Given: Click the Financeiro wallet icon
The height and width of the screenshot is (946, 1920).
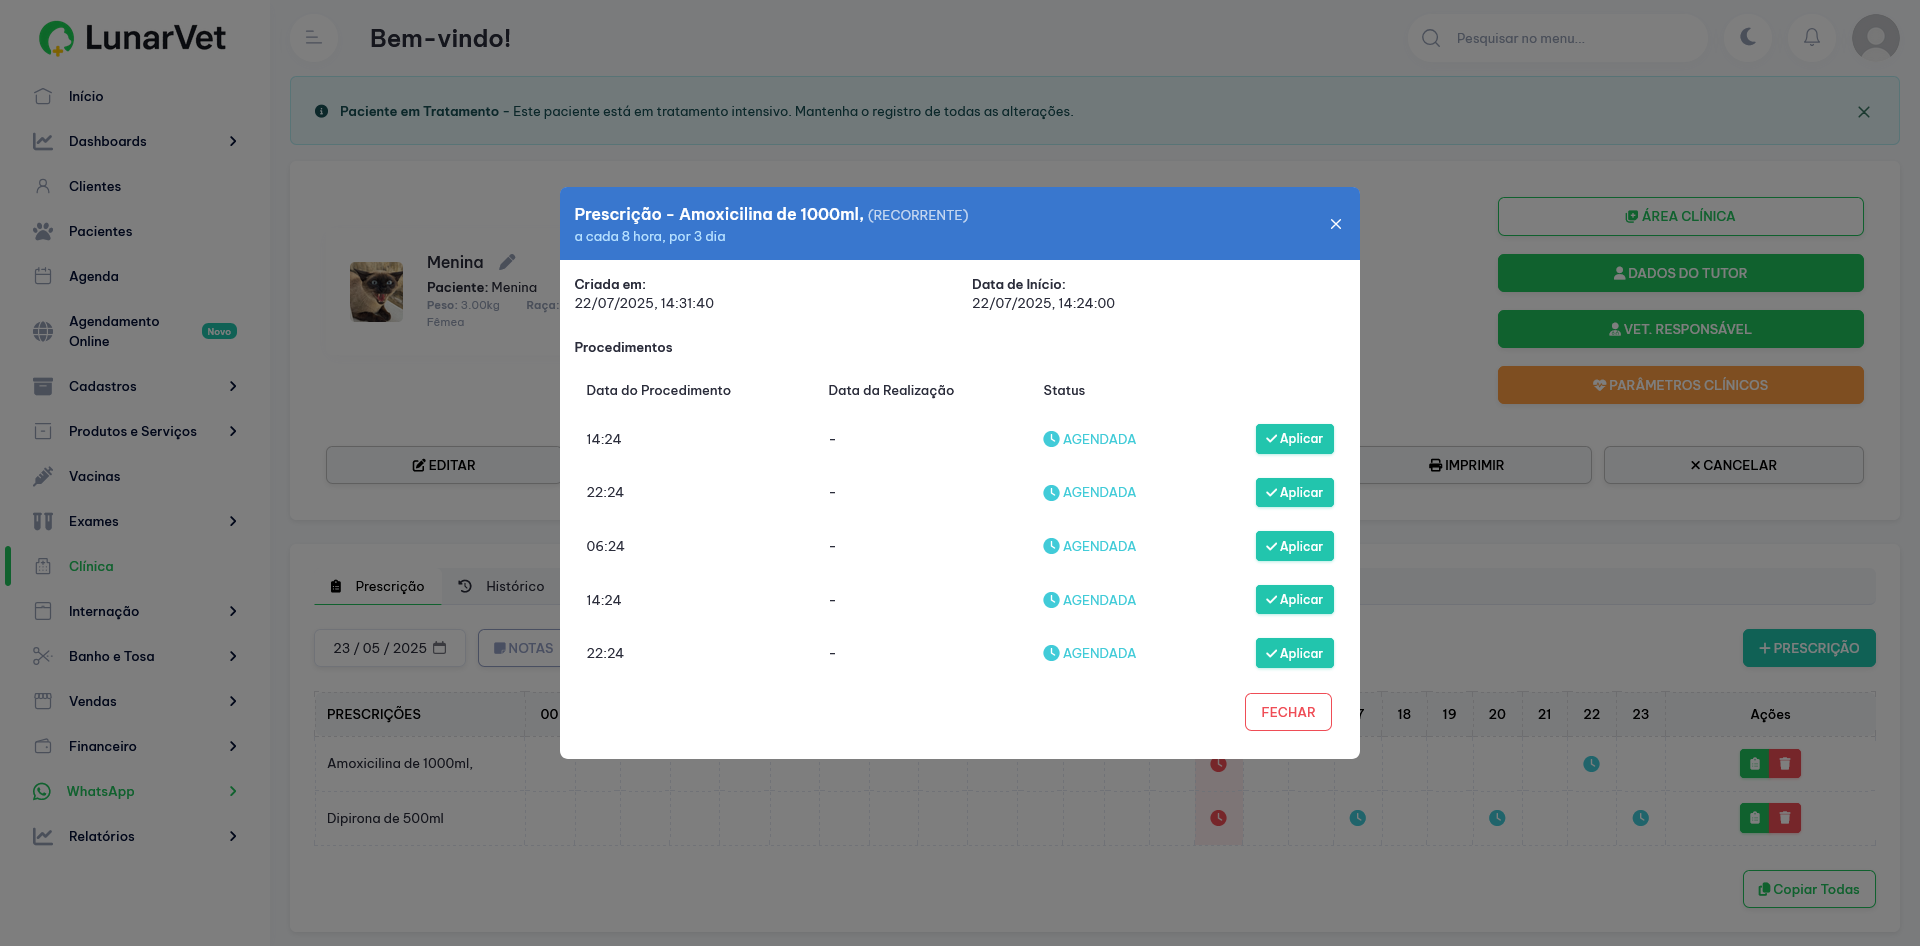Looking at the screenshot, I should [x=43, y=746].
